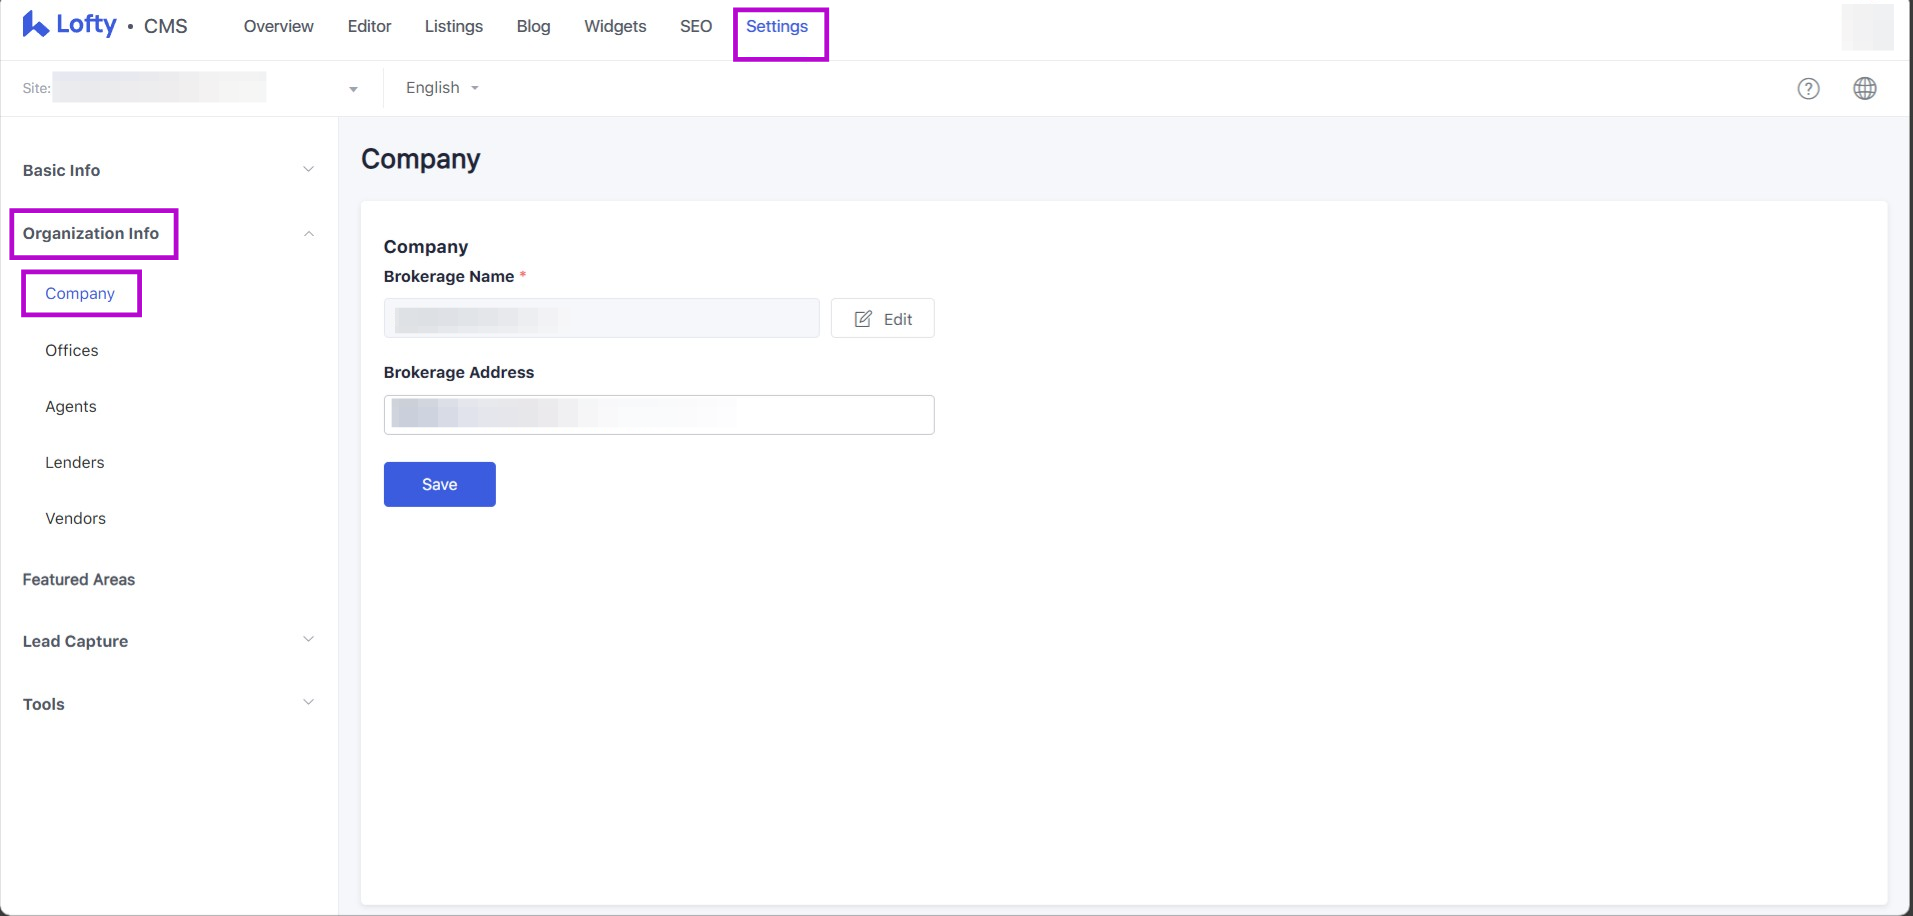
Task: Click Edit button for Brokerage Name
Action: (882, 319)
